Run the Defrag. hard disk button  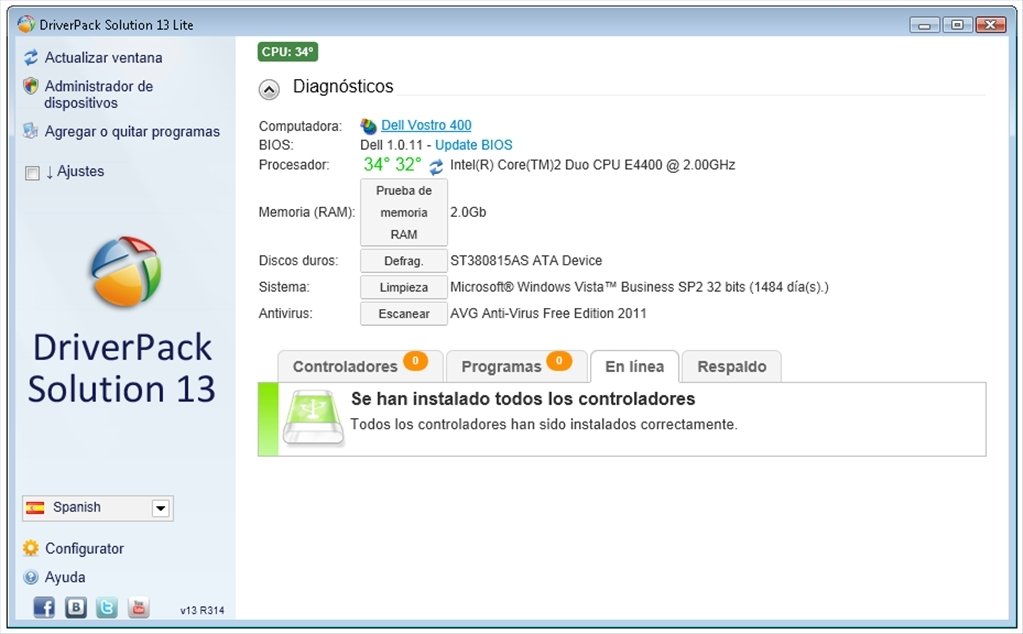(403, 261)
